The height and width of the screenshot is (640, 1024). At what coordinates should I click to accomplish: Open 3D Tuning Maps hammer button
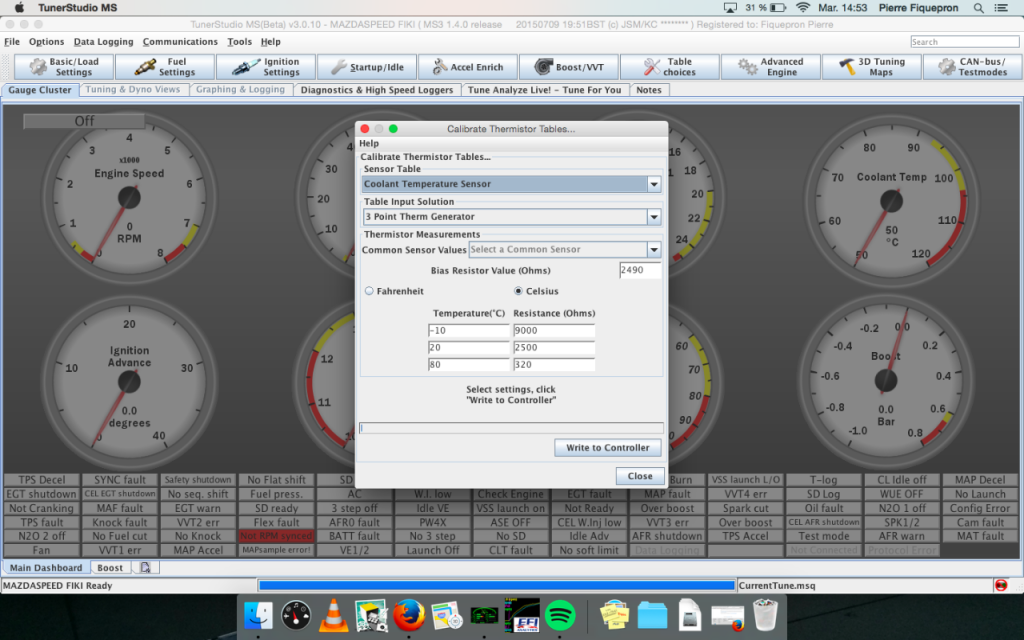(871, 67)
